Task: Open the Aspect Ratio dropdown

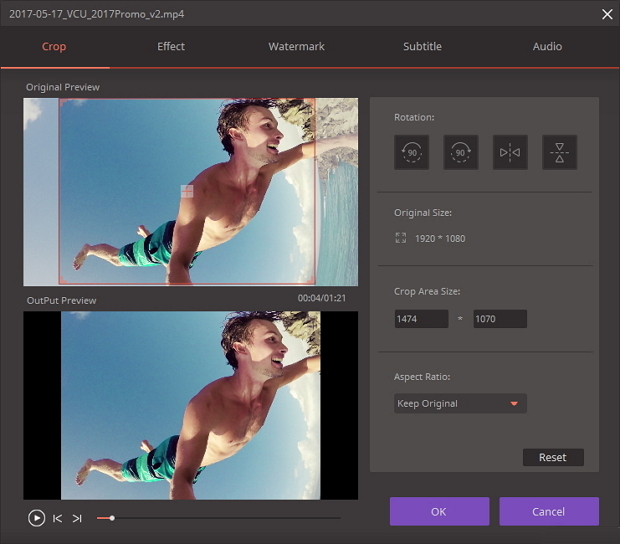Action: click(x=460, y=404)
